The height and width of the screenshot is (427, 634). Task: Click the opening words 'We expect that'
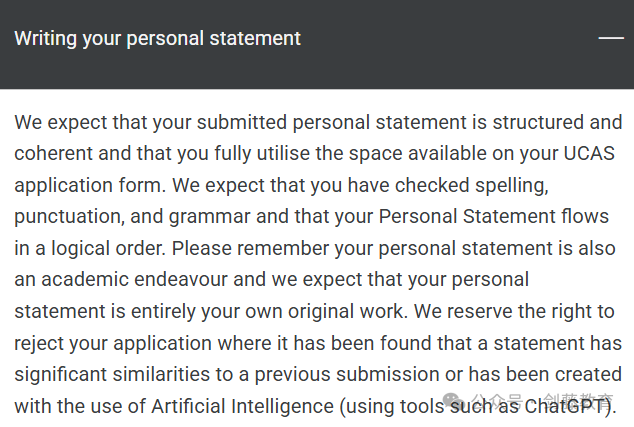(x=81, y=123)
